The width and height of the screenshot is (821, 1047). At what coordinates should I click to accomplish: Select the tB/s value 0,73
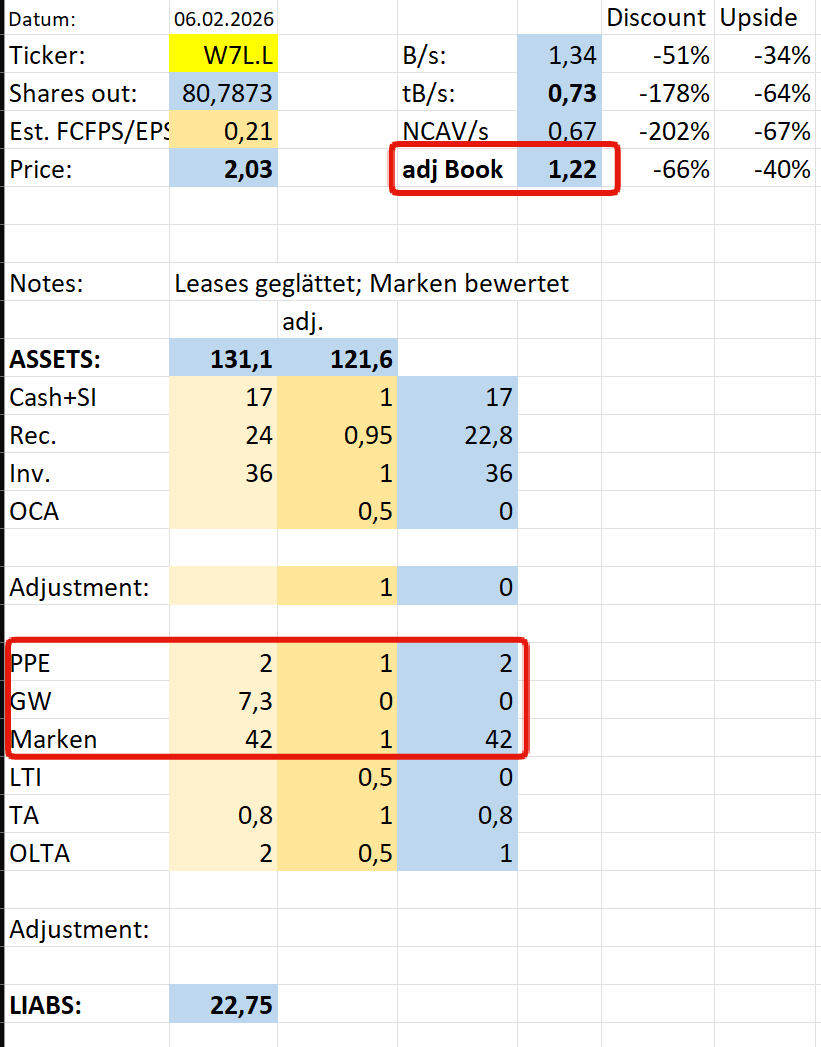(558, 94)
